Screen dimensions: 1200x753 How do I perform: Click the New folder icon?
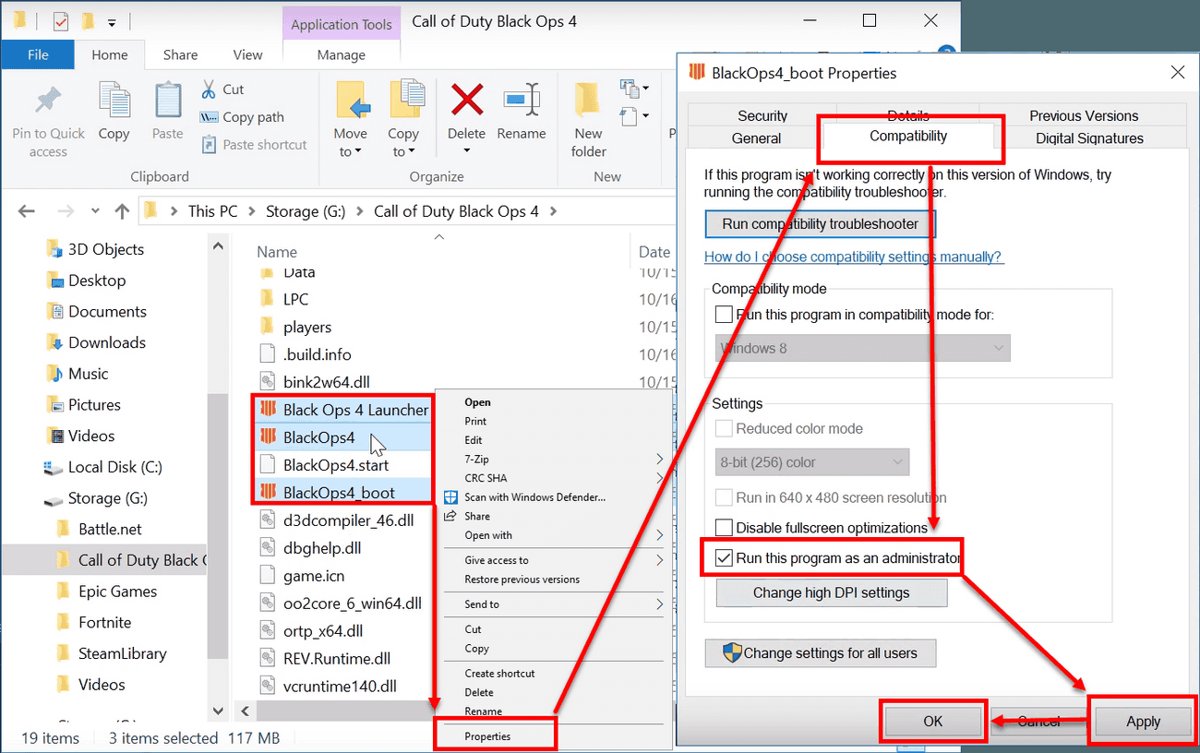pyautogui.click(x=588, y=101)
